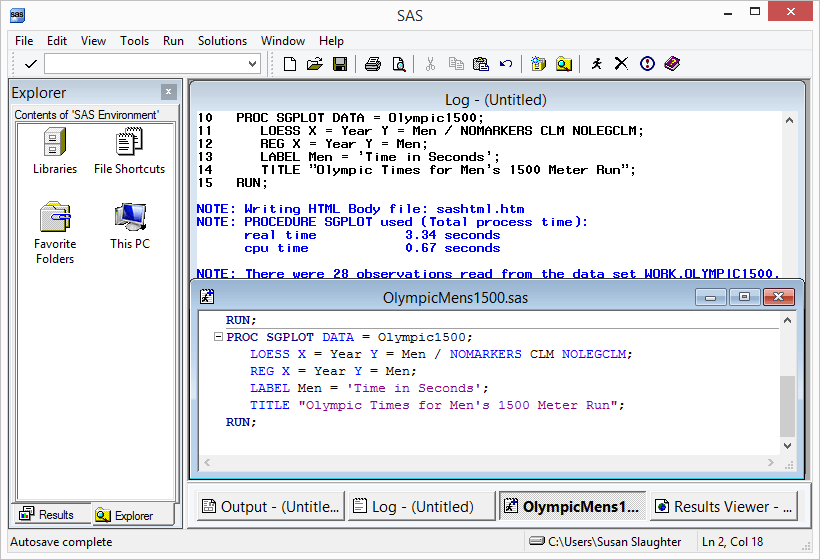Click the Log window's scroll up arrow
This screenshot has width=820, height=560.
[x=789, y=120]
